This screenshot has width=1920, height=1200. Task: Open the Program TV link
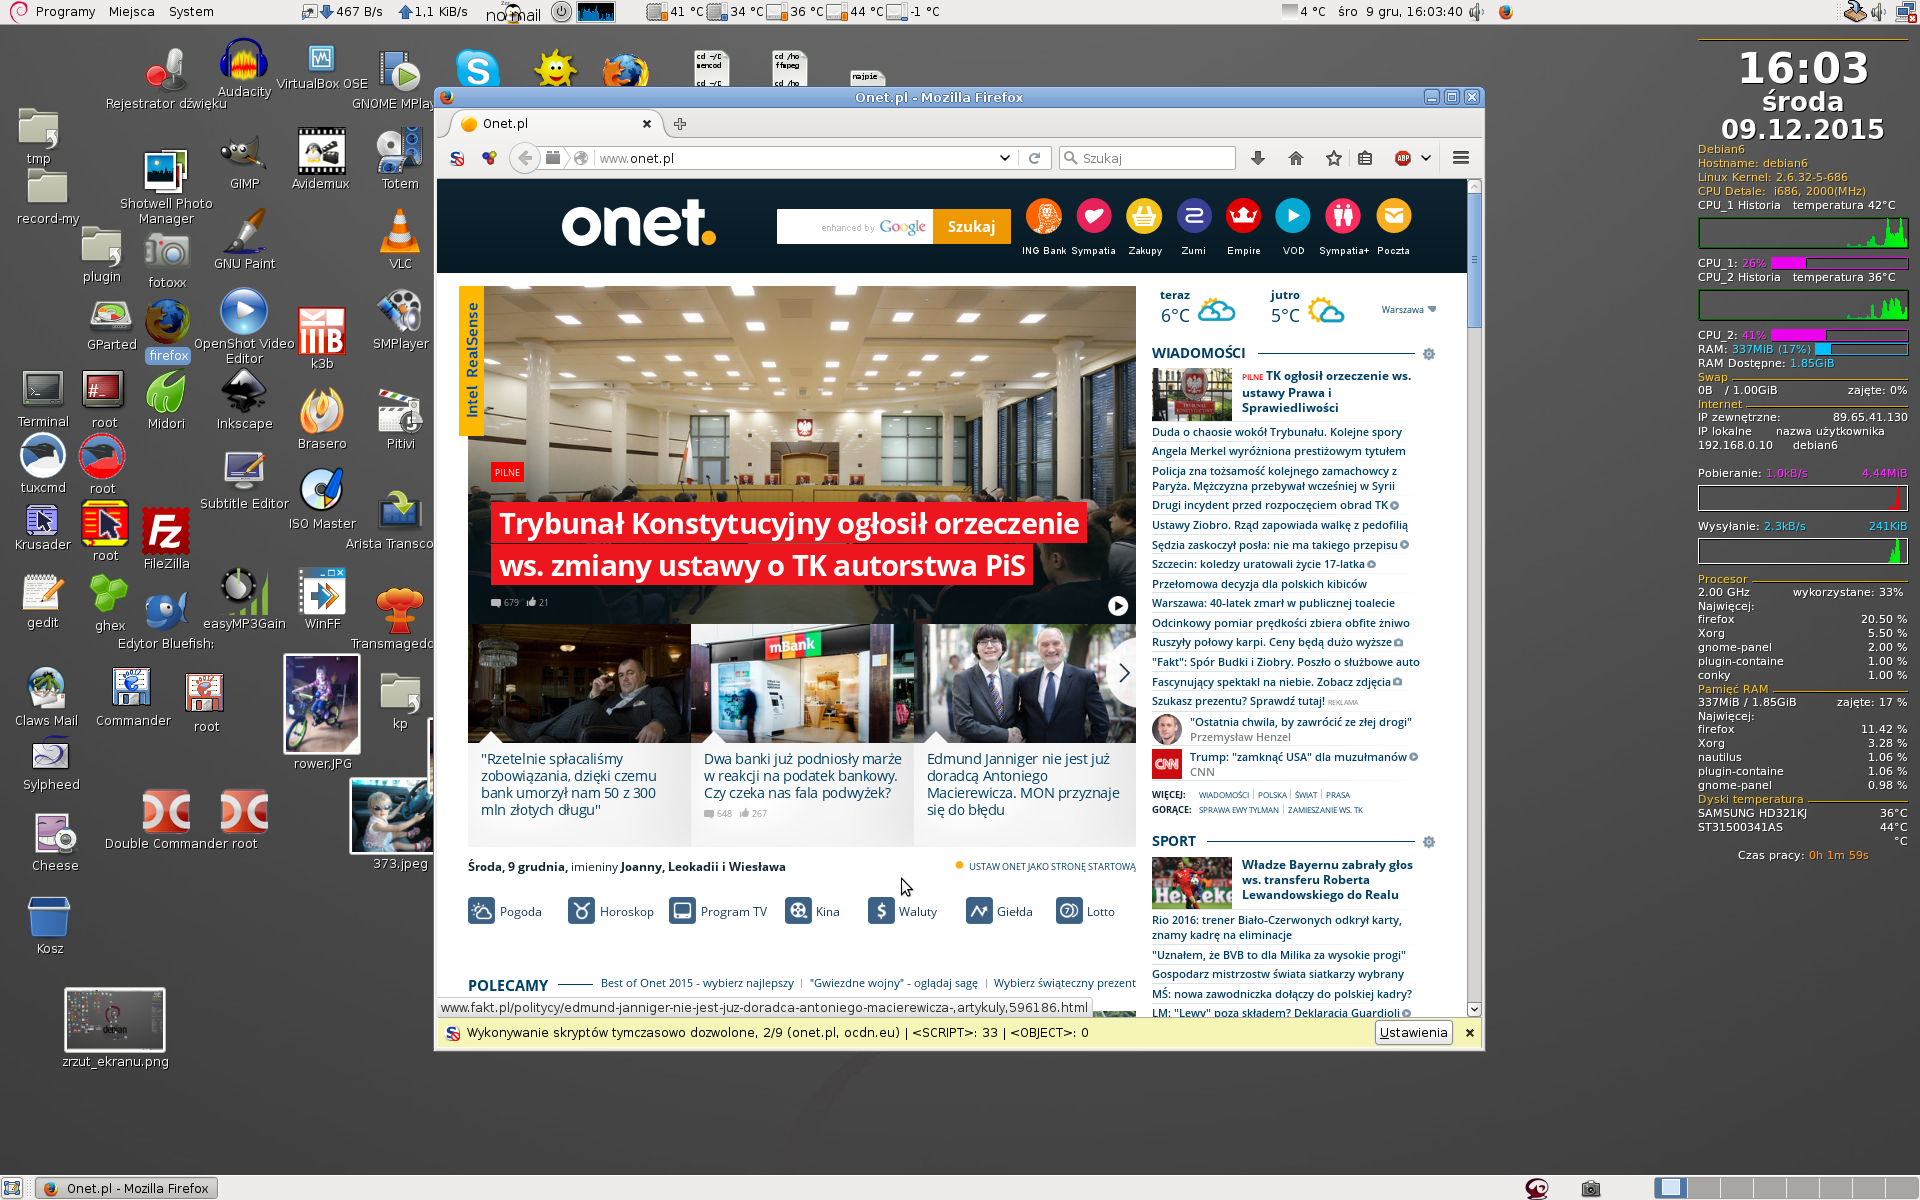click(x=718, y=911)
